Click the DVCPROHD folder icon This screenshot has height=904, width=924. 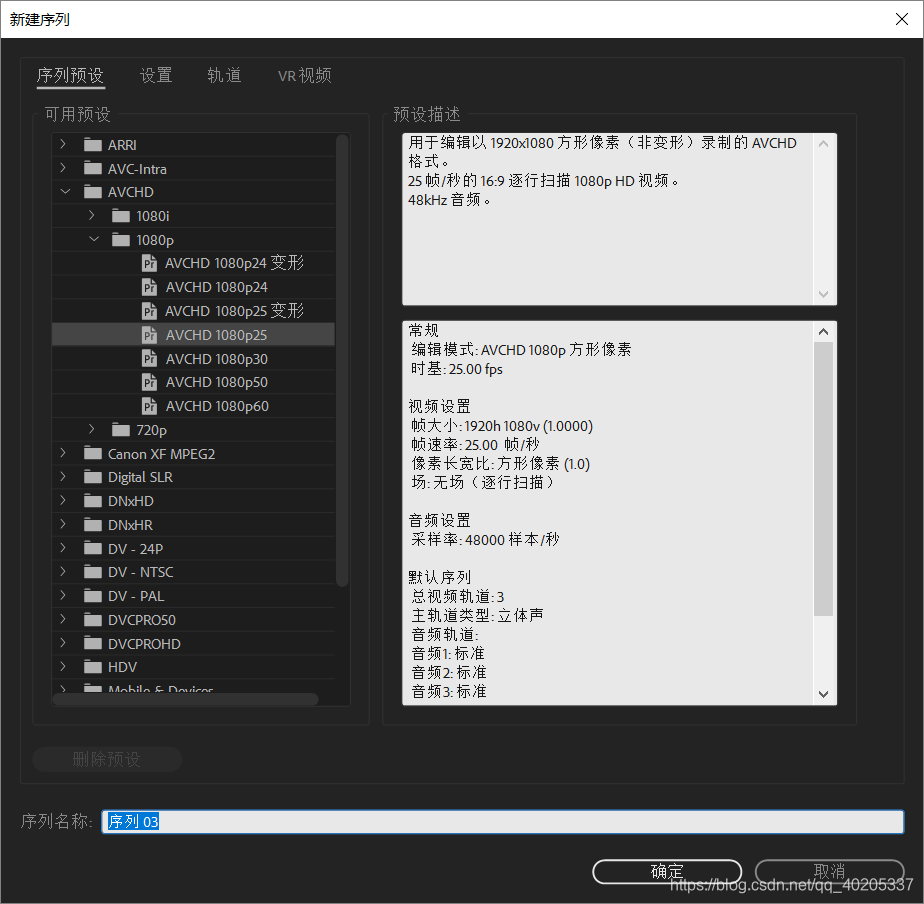click(x=93, y=644)
